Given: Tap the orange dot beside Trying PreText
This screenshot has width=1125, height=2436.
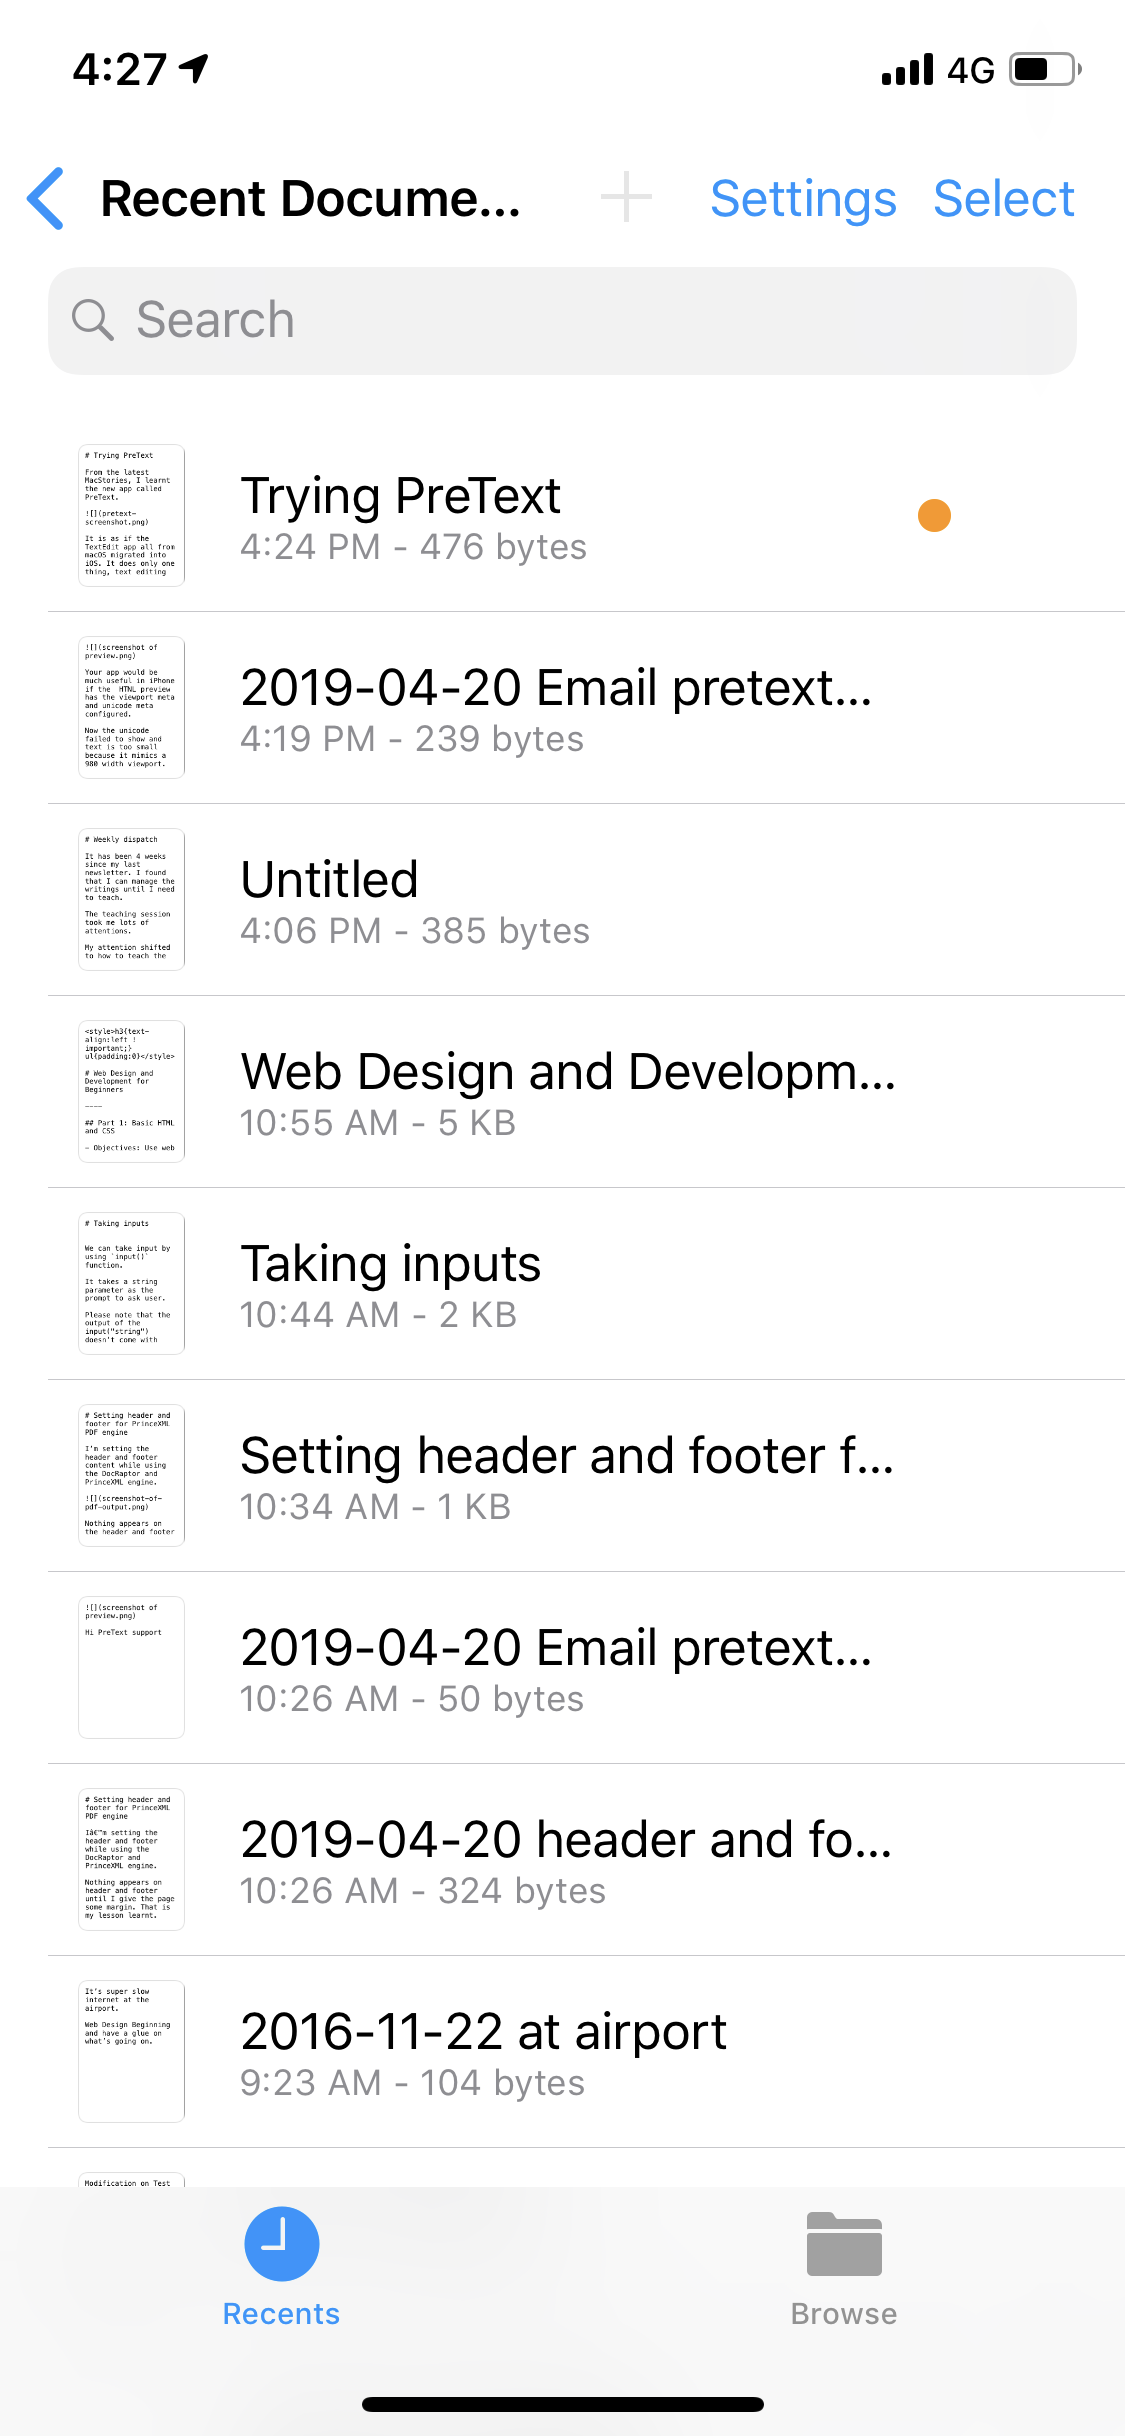Looking at the screenshot, I should click(934, 516).
